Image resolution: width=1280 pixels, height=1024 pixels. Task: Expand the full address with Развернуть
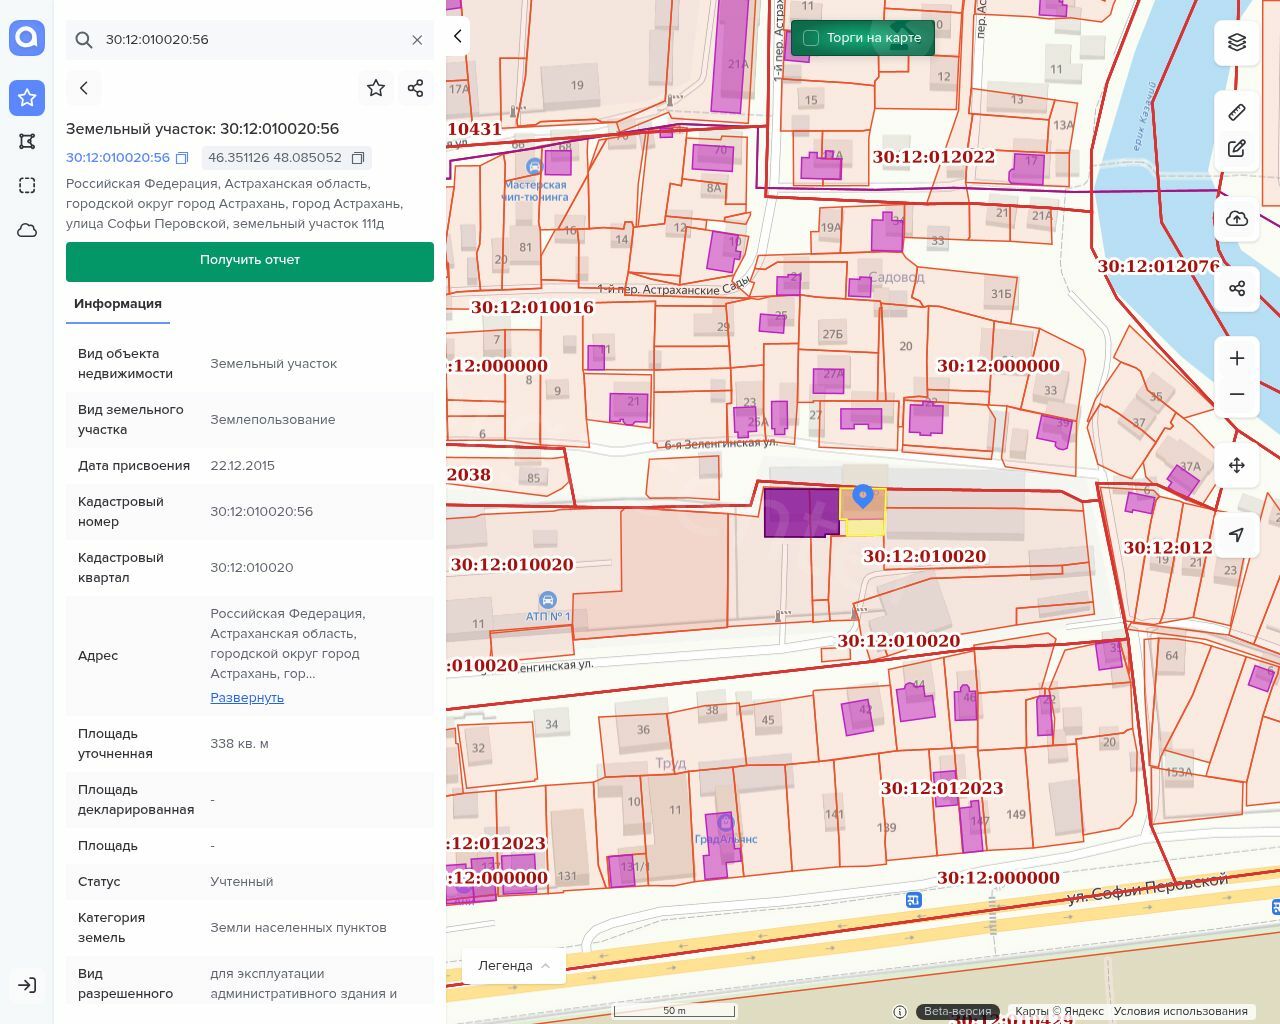click(247, 698)
